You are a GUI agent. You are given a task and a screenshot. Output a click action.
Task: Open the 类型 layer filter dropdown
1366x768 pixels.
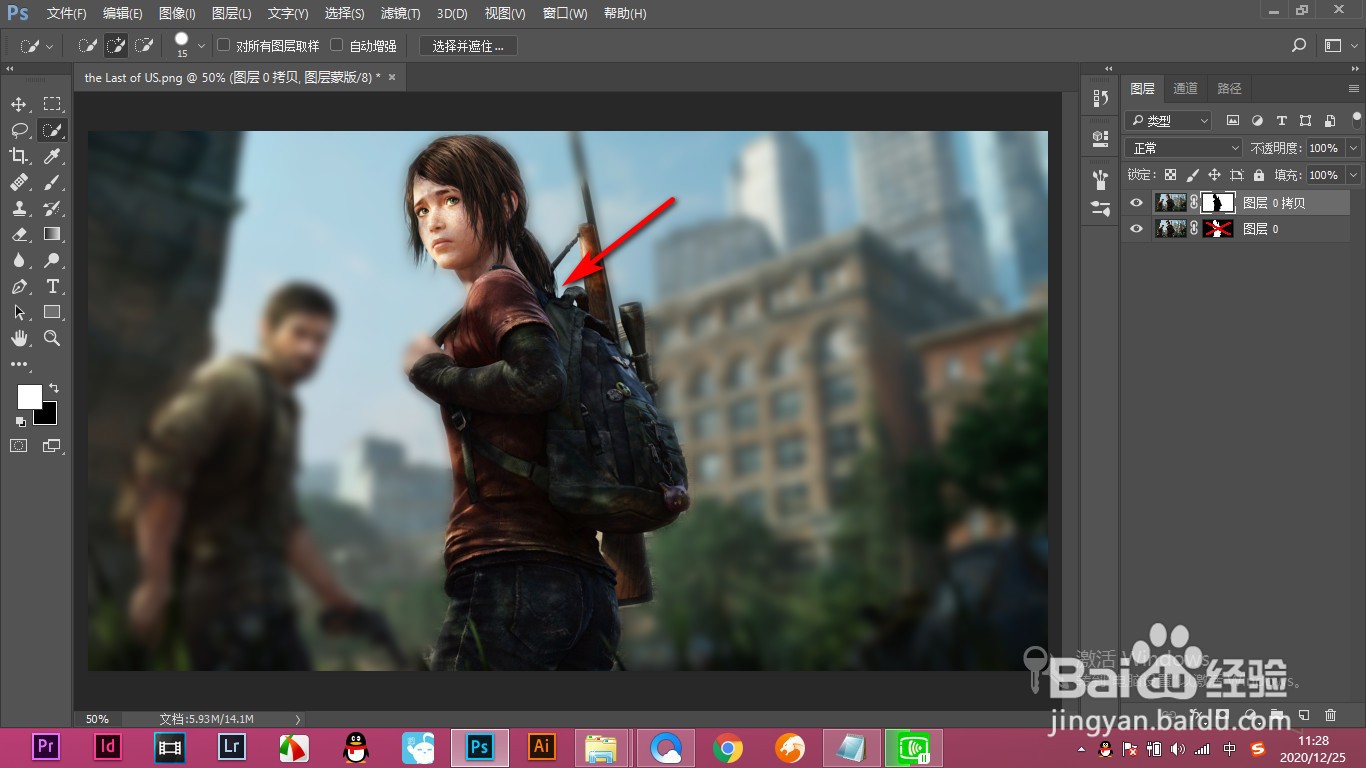(x=1168, y=120)
